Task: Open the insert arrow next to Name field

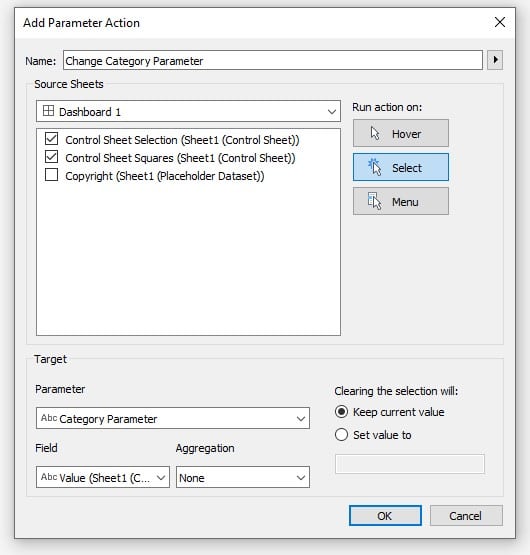Action: [x=495, y=60]
